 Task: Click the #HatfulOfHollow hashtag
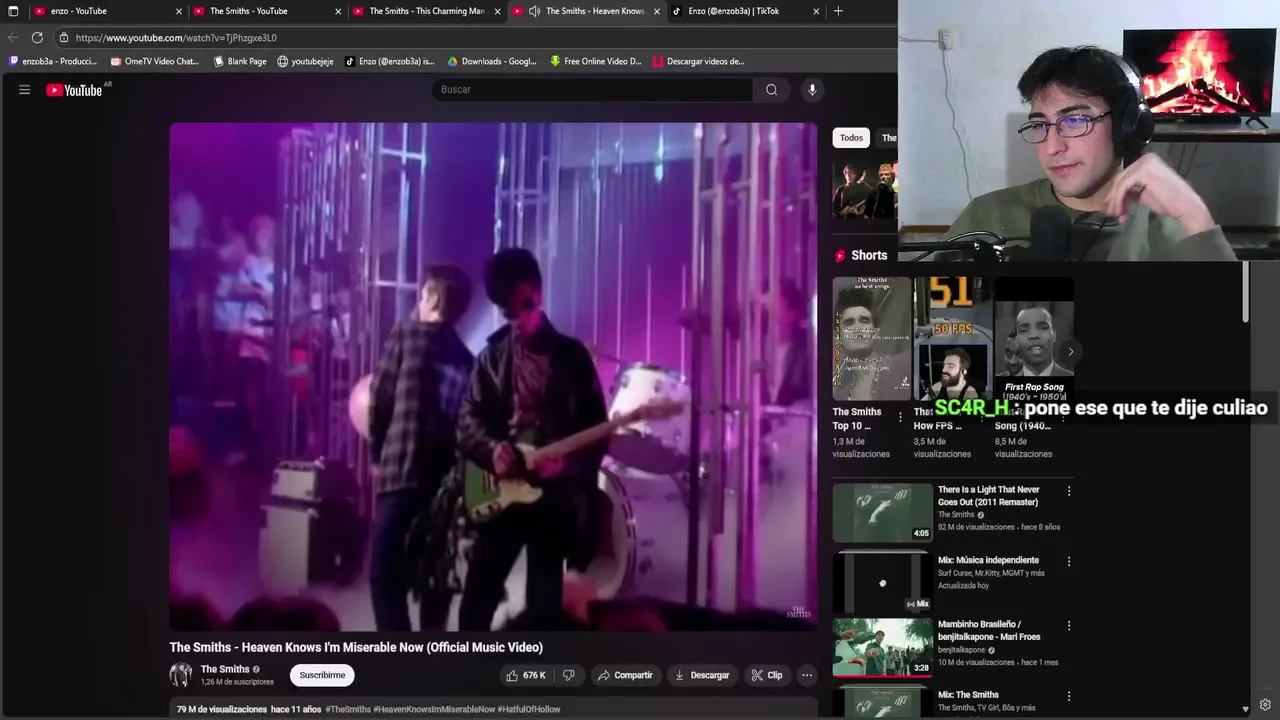pyautogui.click(x=529, y=709)
